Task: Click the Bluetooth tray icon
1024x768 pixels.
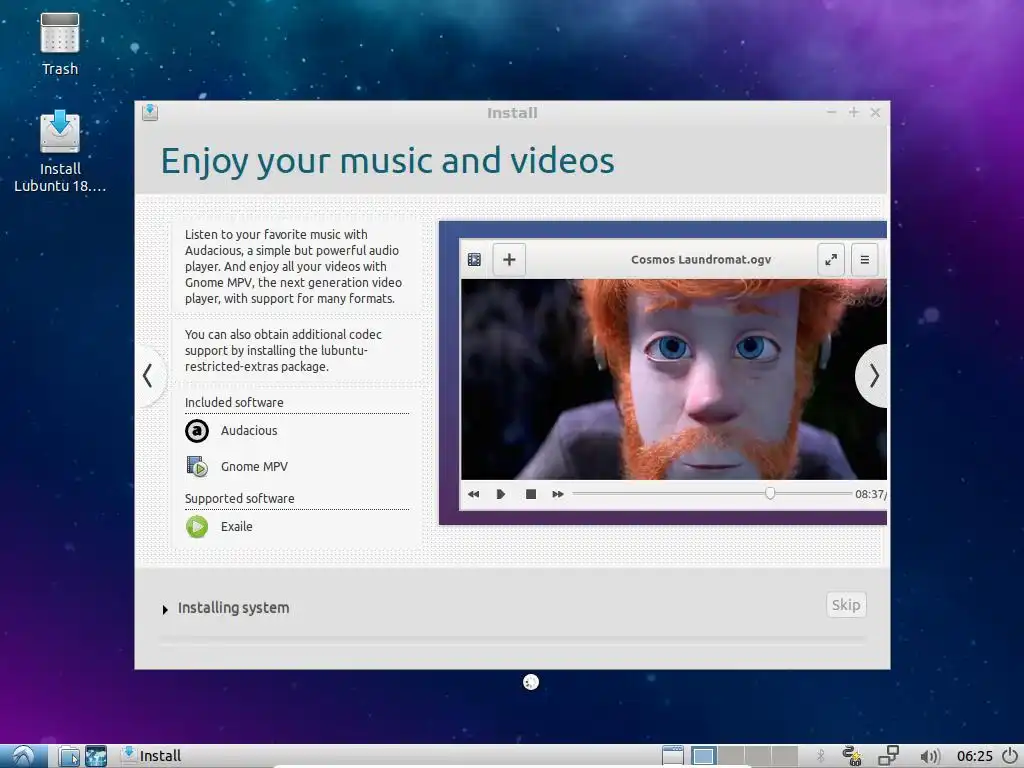Action: 821,756
